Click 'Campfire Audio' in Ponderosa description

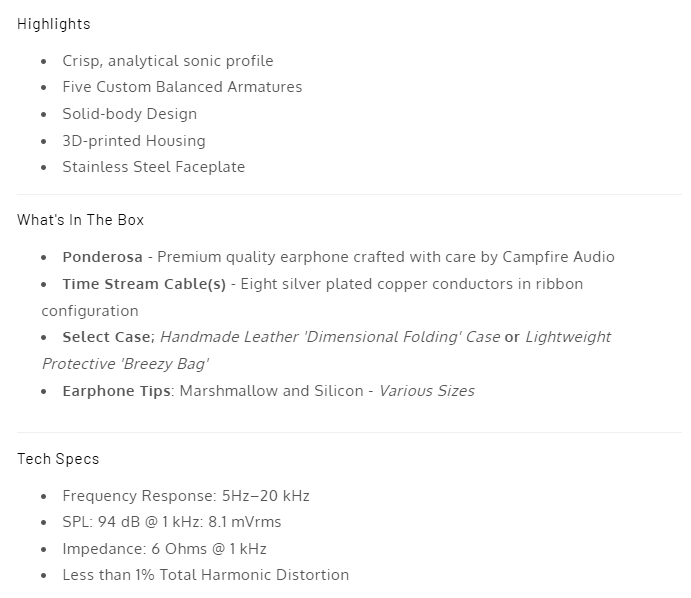(558, 257)
